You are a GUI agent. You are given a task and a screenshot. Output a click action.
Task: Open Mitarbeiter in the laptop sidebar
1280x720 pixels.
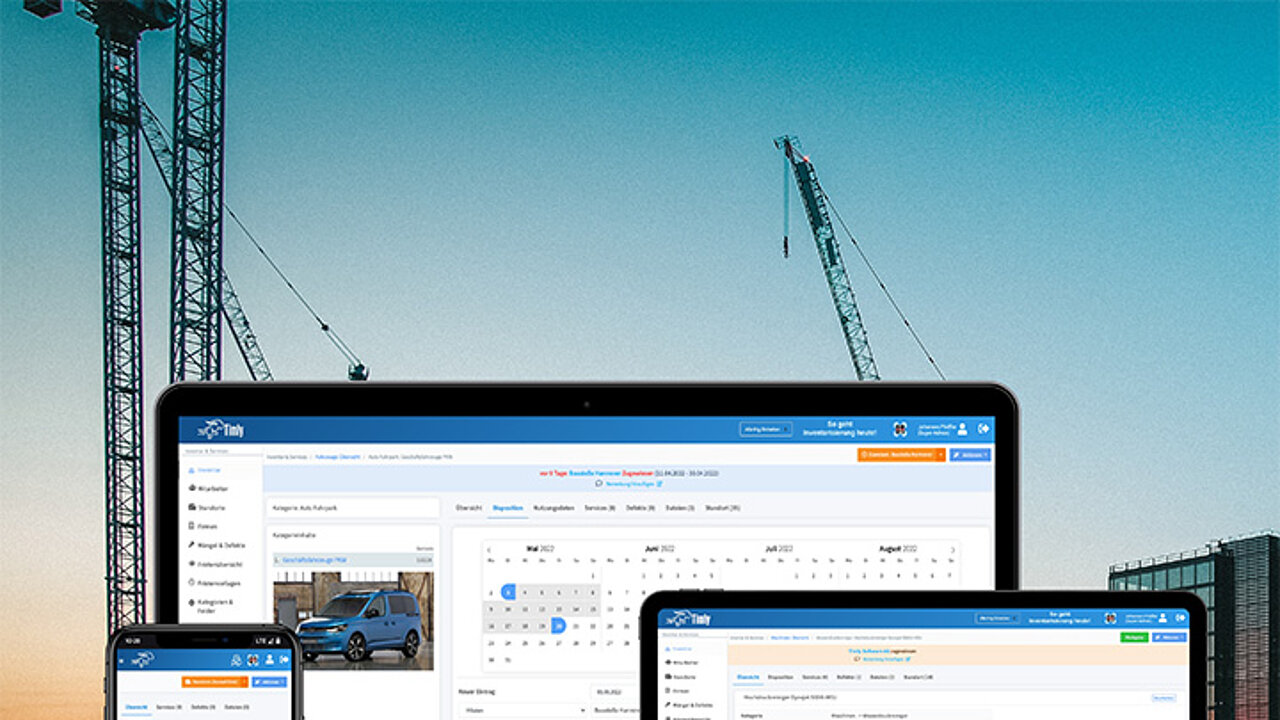tap(211, 488)
